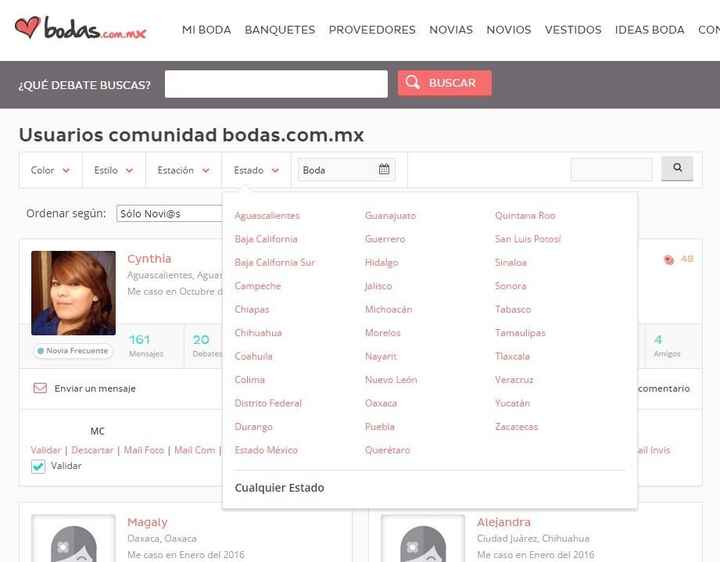Select Aguascalientes state

point(267,215)
